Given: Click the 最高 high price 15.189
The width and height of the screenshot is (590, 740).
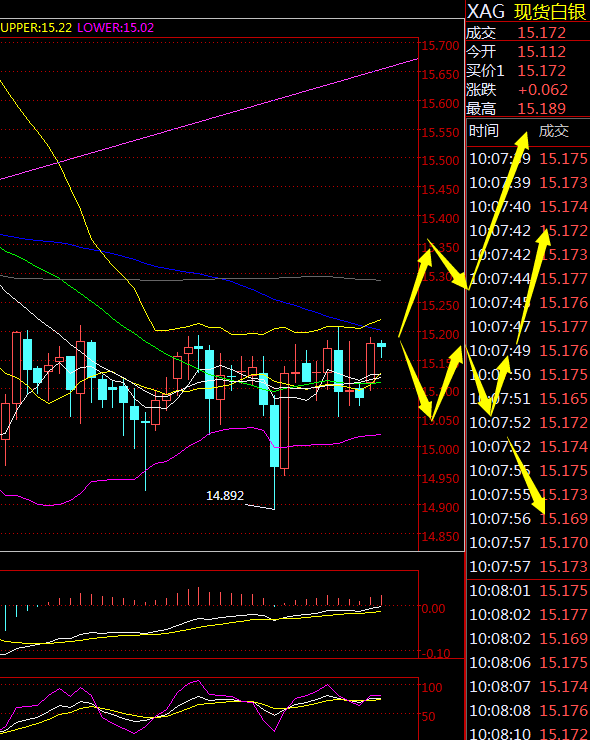Looking at the screenshot, I should 541,108.
